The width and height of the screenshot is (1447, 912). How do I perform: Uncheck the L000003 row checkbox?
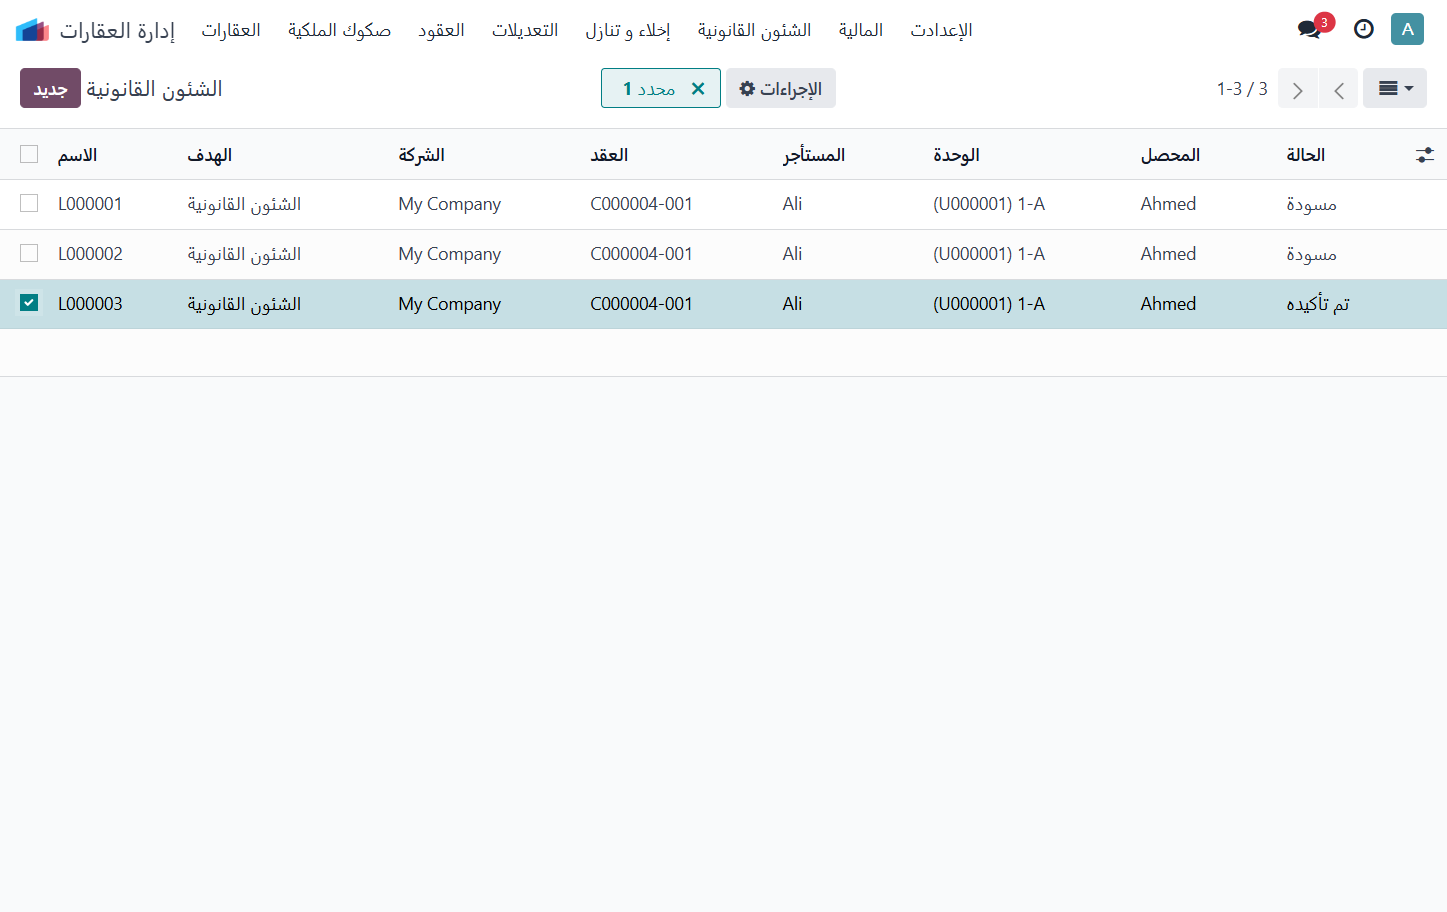click(x=29, y=302)
